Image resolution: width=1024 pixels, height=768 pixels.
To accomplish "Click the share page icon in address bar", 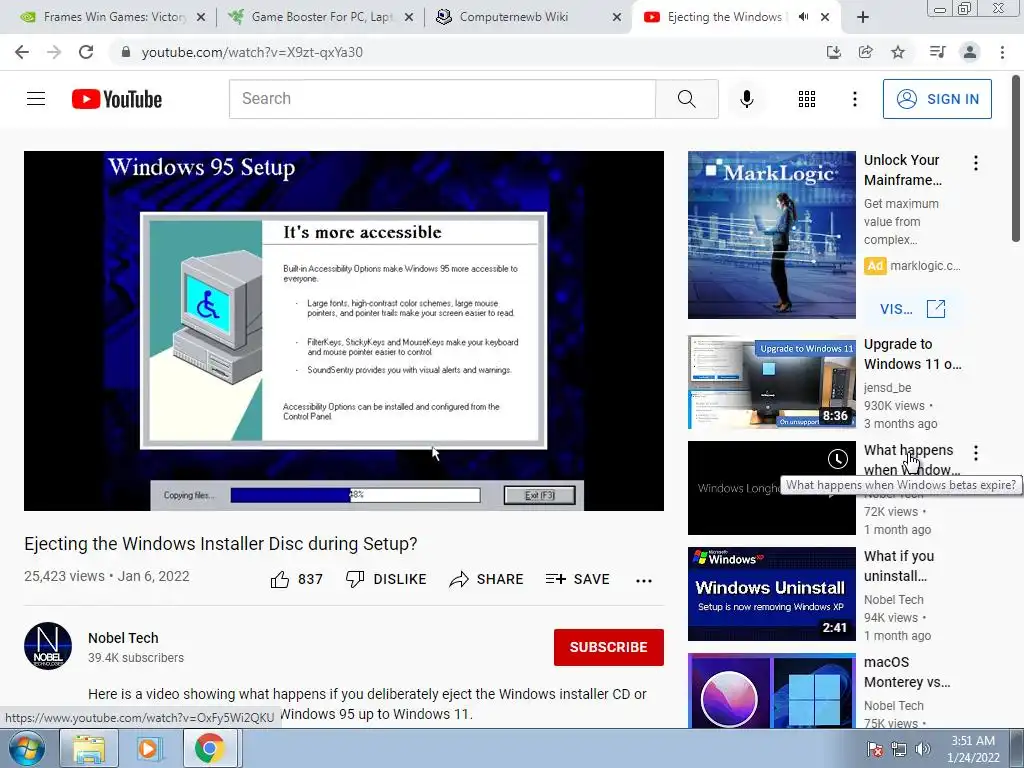I will click(866, 52).
